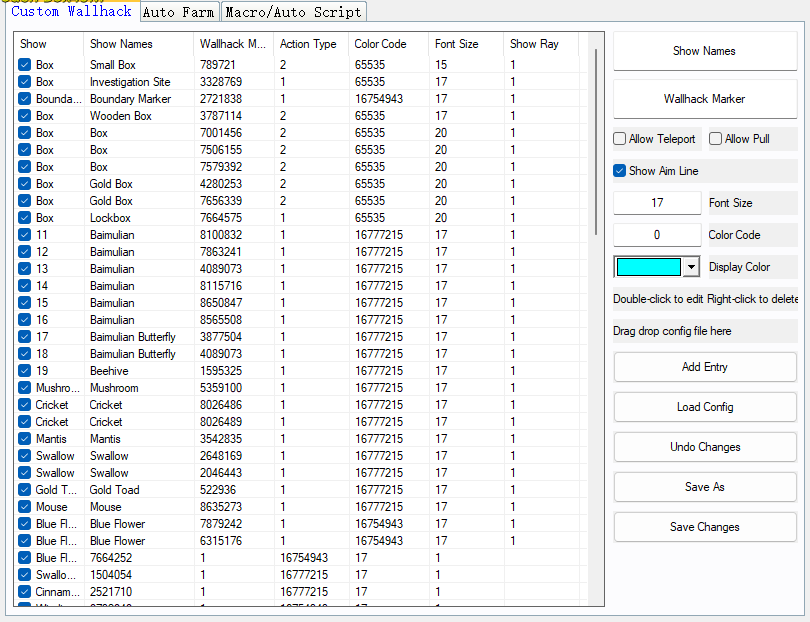Disable the Show Aim Line checkbox
The height and width of the screenshot is (622, 810).
pyautogui.click(x=620, y=171)
